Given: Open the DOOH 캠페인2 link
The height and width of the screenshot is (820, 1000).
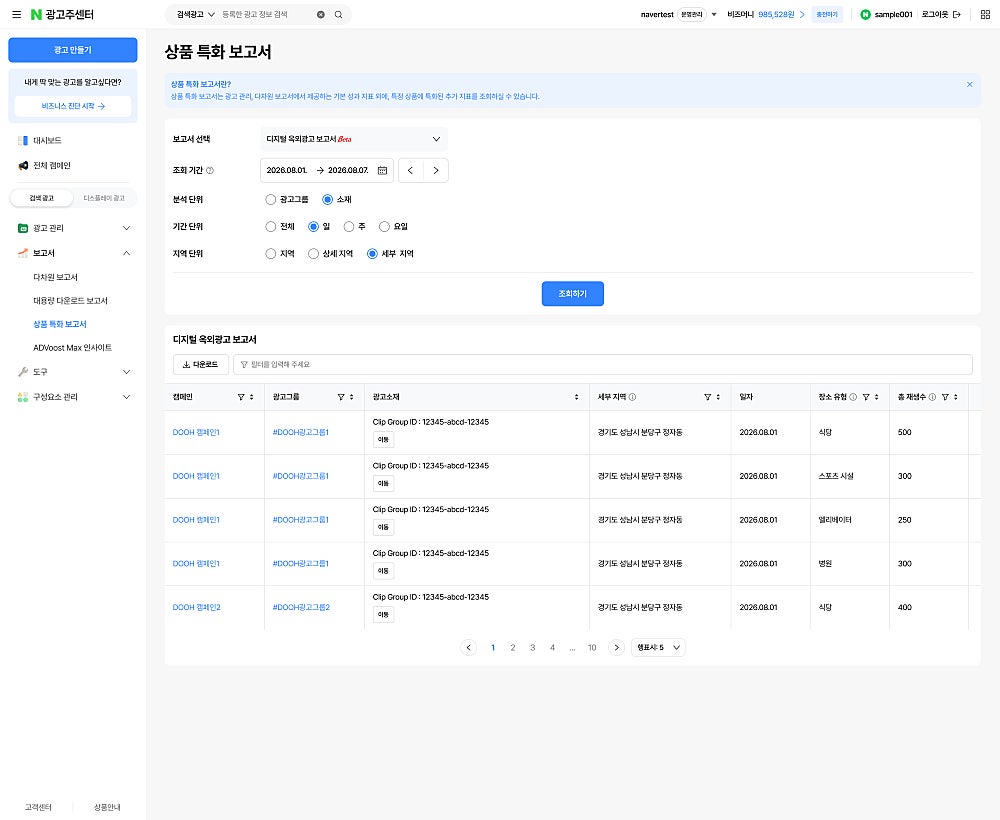Looking at the screenshot, I should pos(196,608).
